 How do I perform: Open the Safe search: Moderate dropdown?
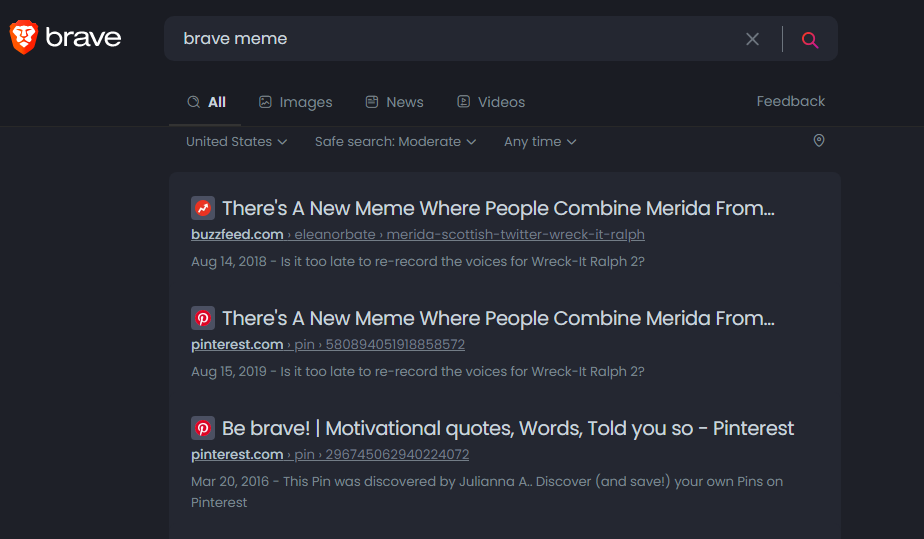pyautogui.click(x=395, y=142)
